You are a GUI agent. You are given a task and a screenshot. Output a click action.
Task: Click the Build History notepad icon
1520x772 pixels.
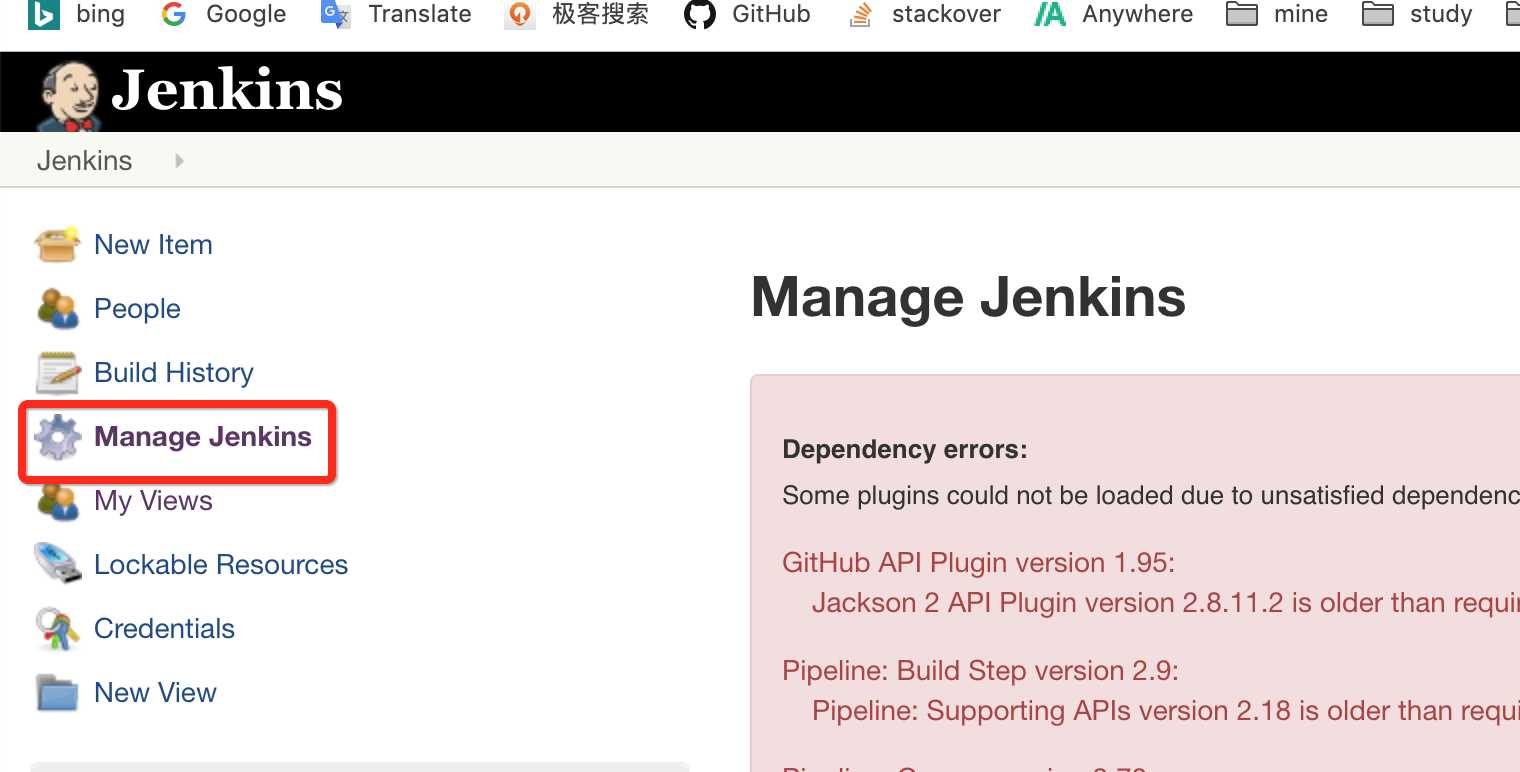[57, 372]
